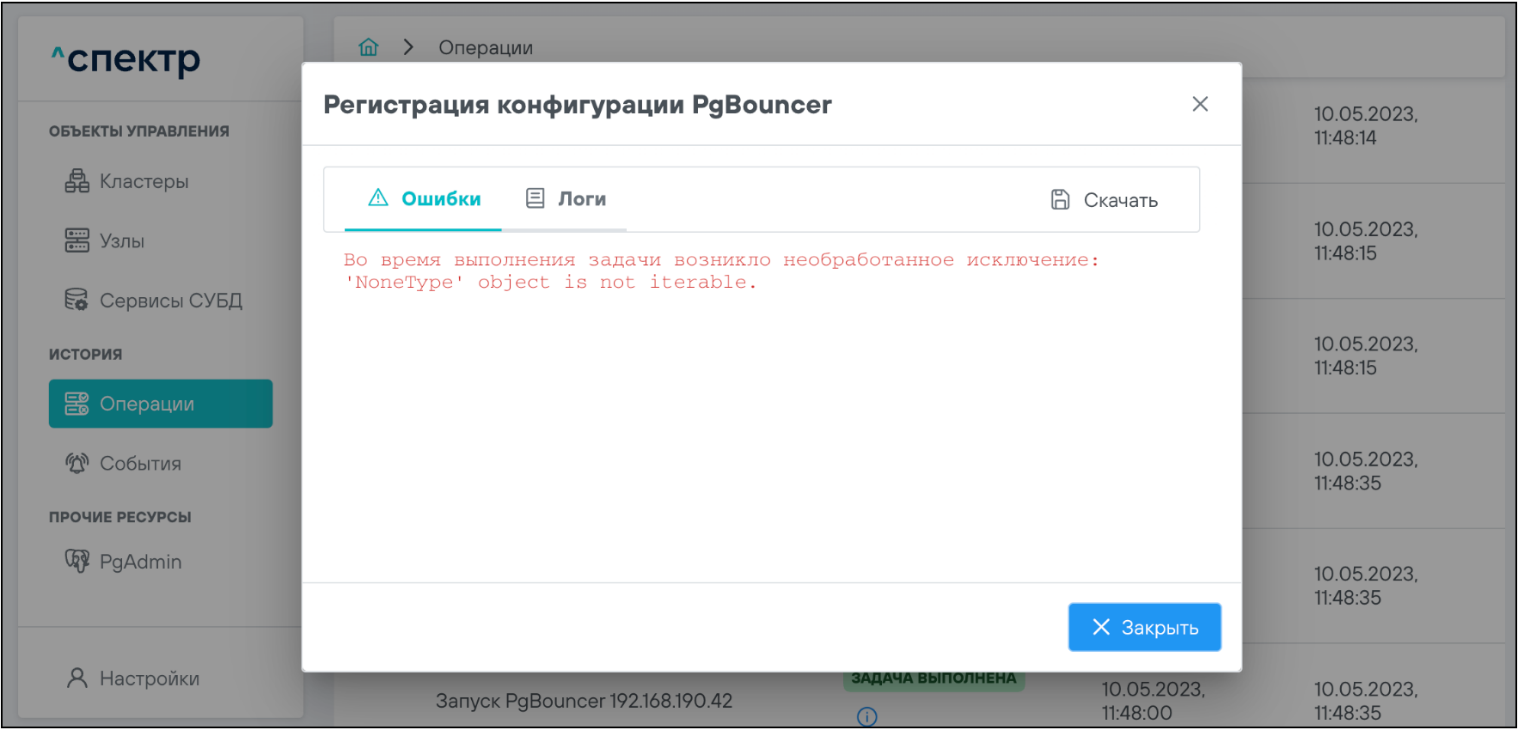Switch to the Логи tab
The height and width of the screenshot is (730, 1518).
(x=567, y=199)
